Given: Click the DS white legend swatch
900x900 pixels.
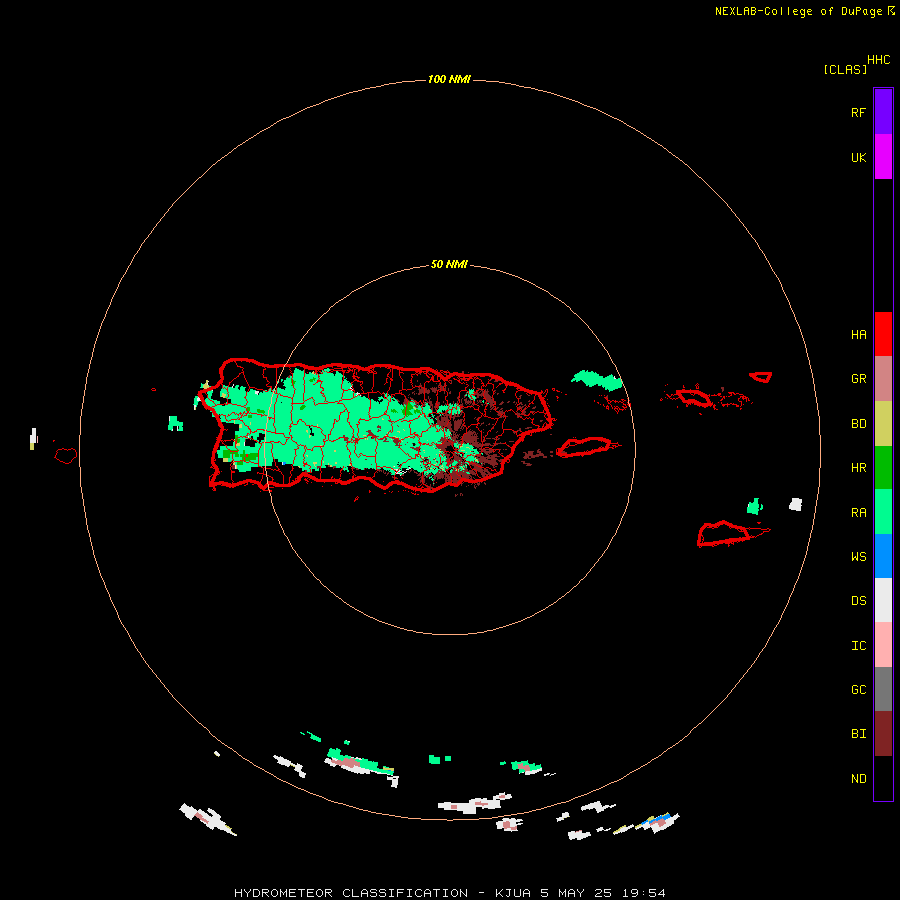Looking at the screenshot, I should (x=883, y=600).
